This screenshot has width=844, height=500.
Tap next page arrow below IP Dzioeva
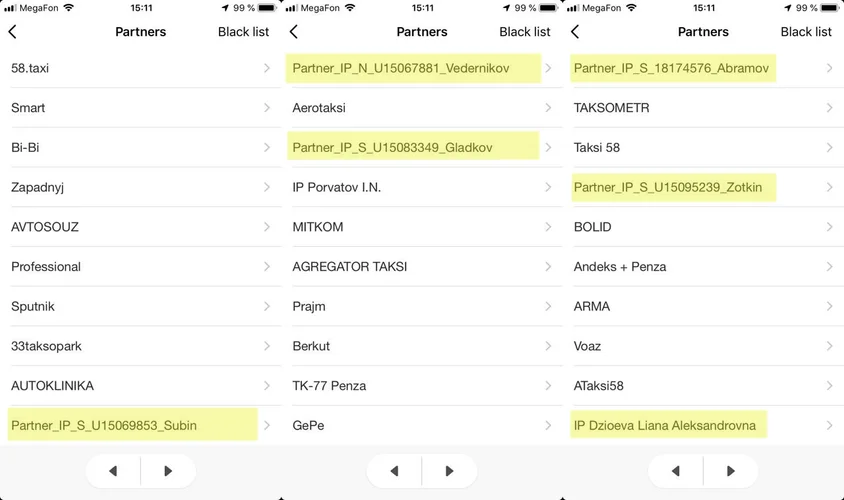[x=730, y=471]
